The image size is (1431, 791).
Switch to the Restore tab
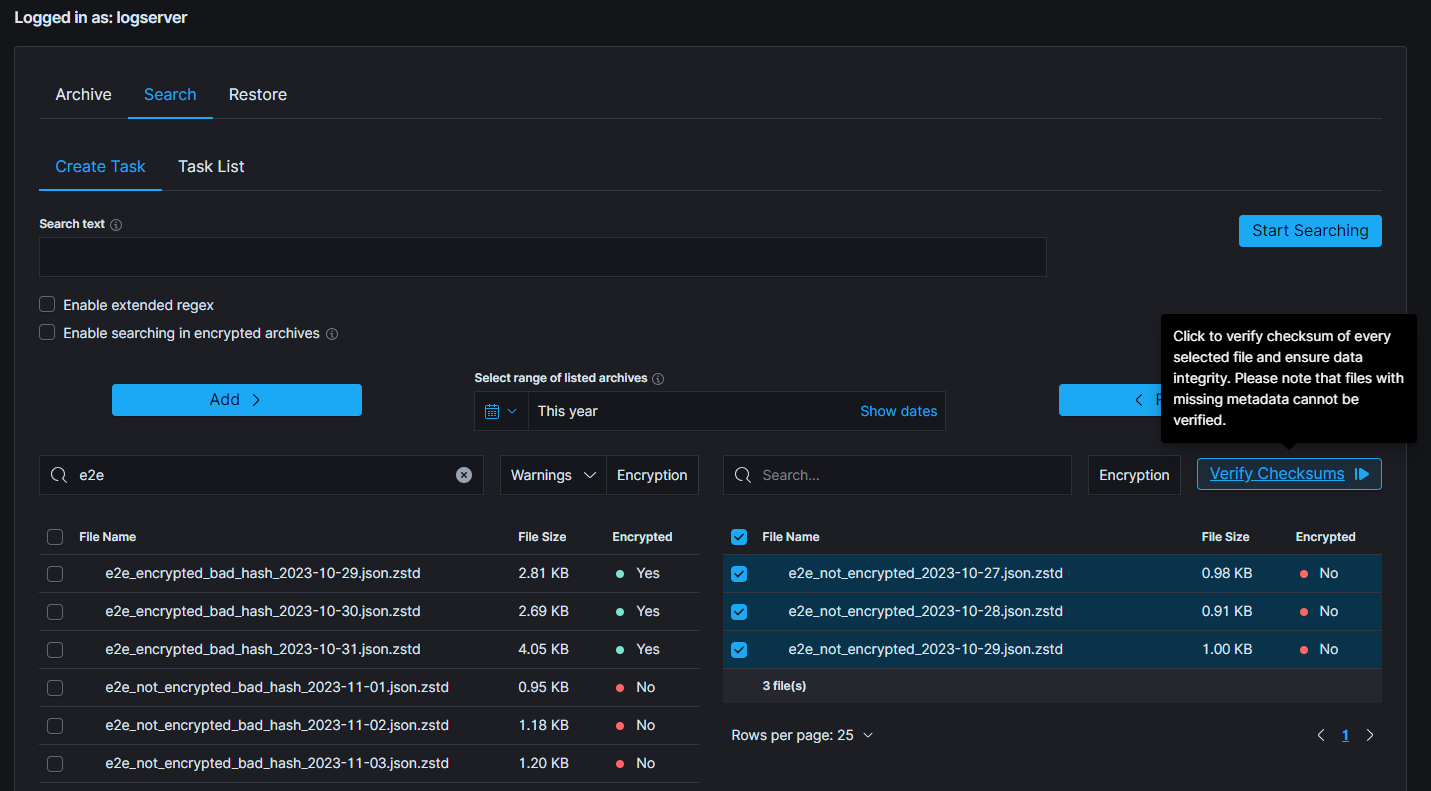(x=258, y=95)
